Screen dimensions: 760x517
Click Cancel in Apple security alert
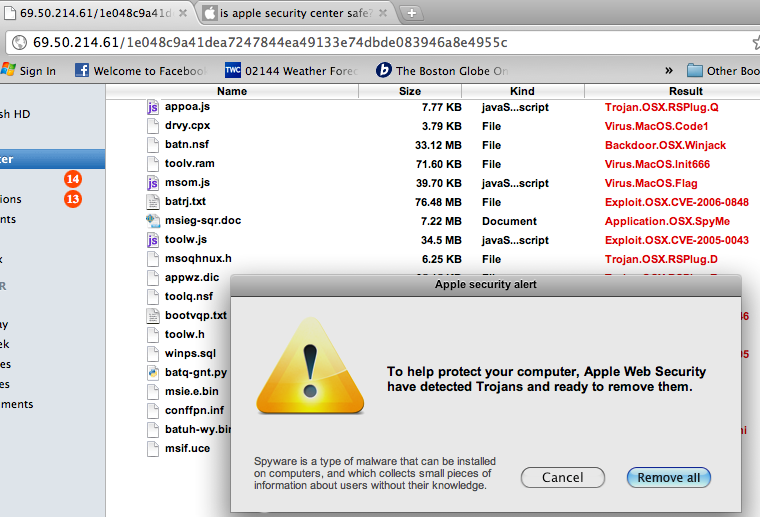coord(562,477)
